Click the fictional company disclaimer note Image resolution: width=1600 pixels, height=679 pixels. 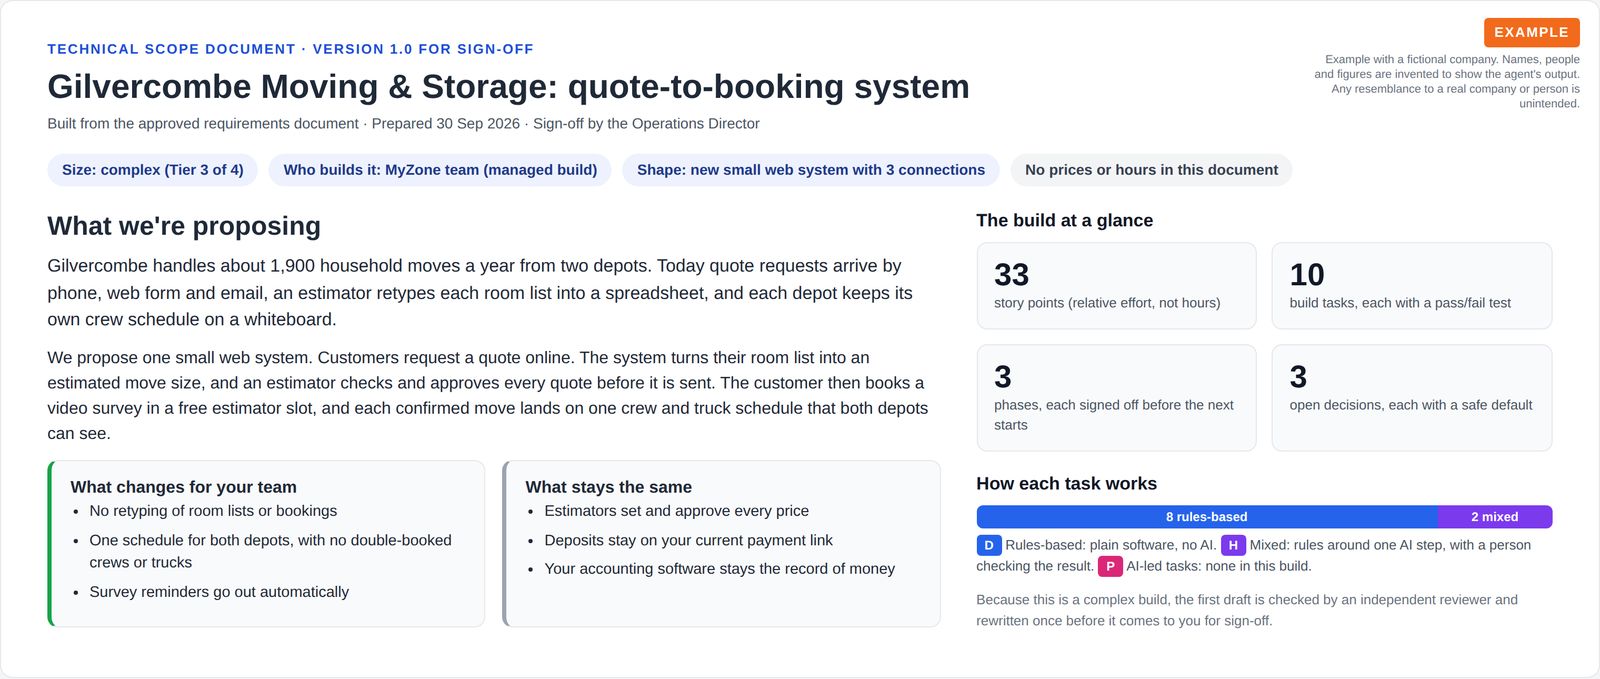(1447, 81)
